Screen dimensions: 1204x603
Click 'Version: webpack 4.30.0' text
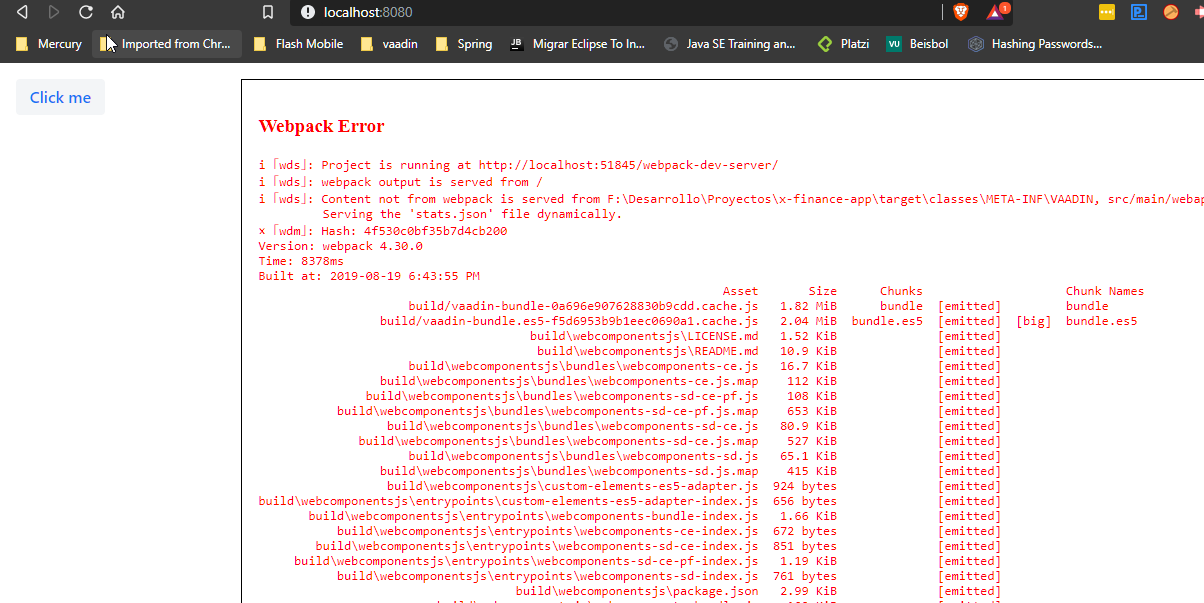(340, 246)
